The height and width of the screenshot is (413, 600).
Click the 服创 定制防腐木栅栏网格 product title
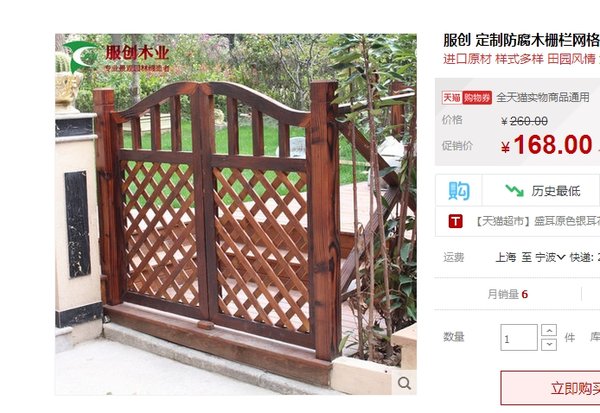pos(521,40)
